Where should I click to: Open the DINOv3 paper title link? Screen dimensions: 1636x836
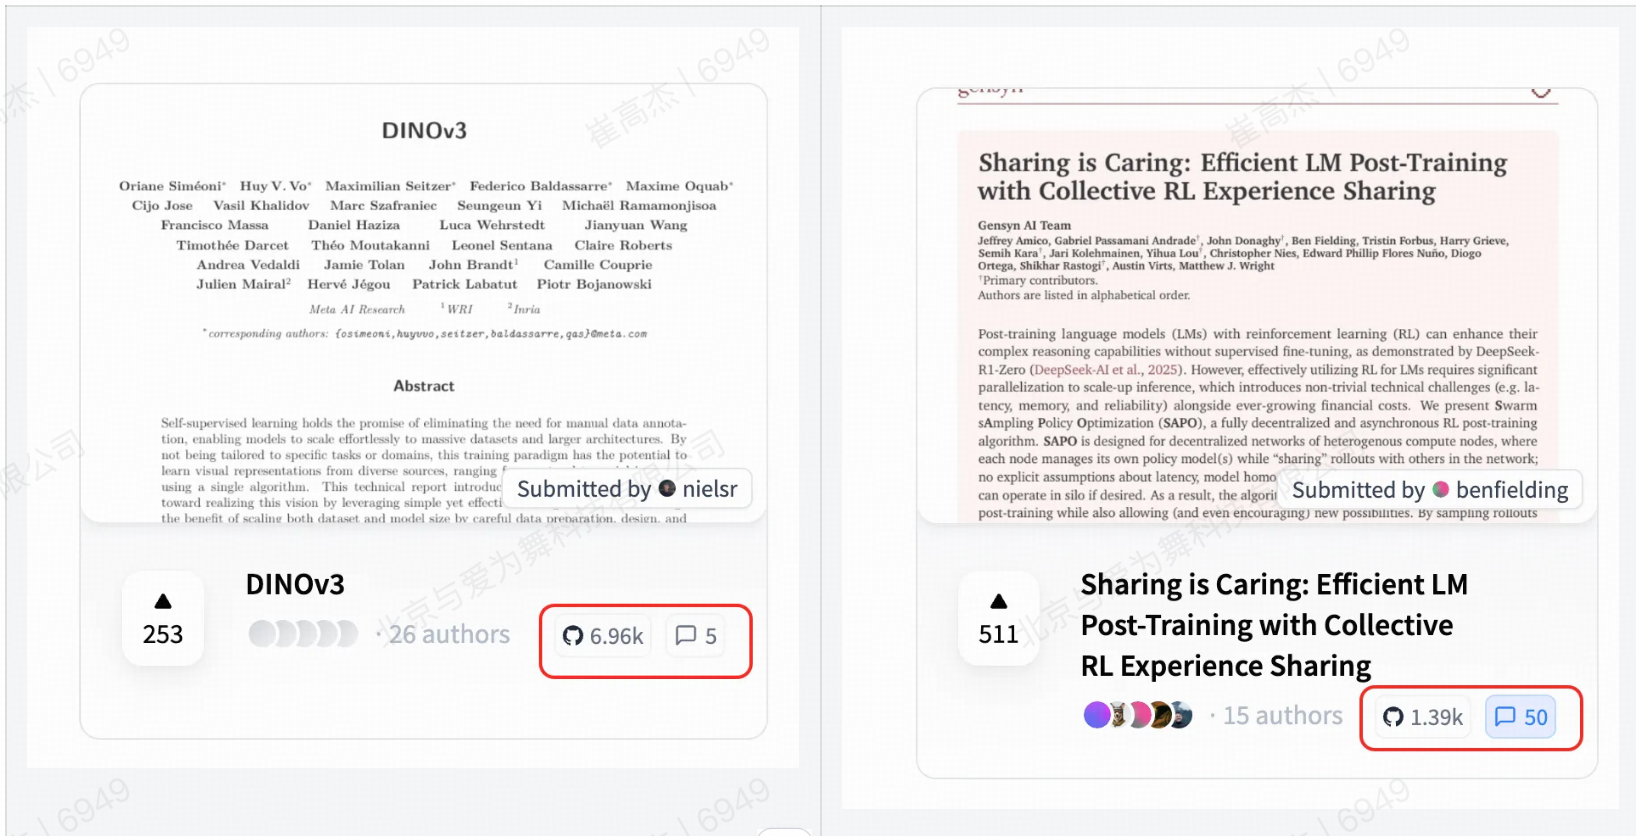pos(295,584)
